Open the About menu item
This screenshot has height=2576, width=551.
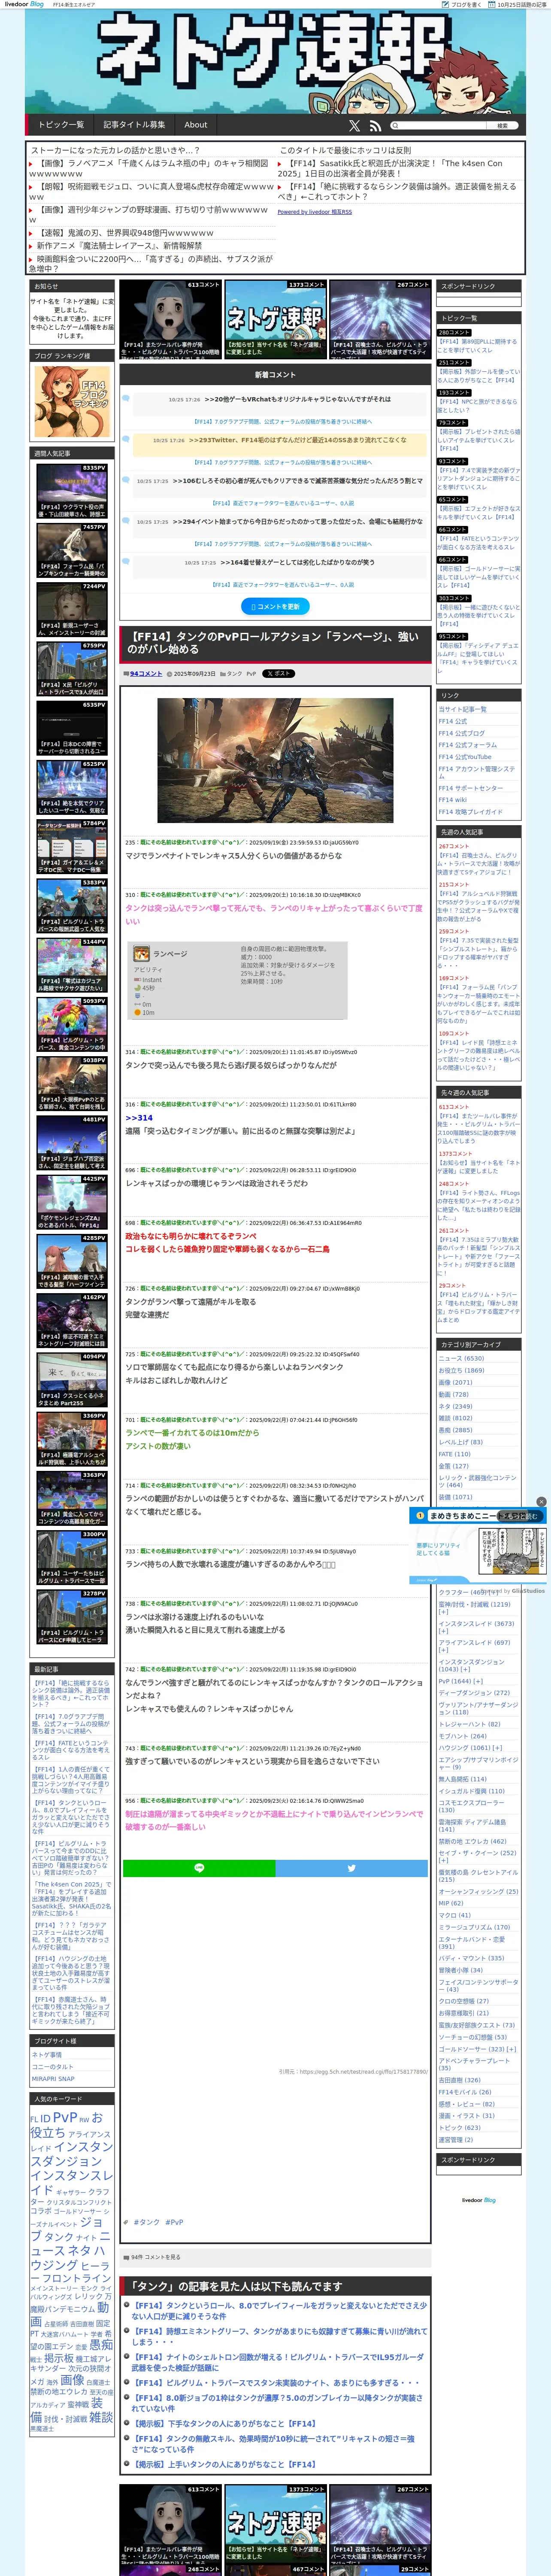point(196,125)
